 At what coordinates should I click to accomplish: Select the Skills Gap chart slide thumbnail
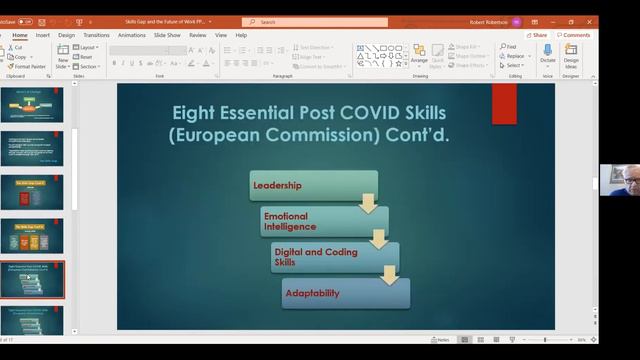pos(32,236)
